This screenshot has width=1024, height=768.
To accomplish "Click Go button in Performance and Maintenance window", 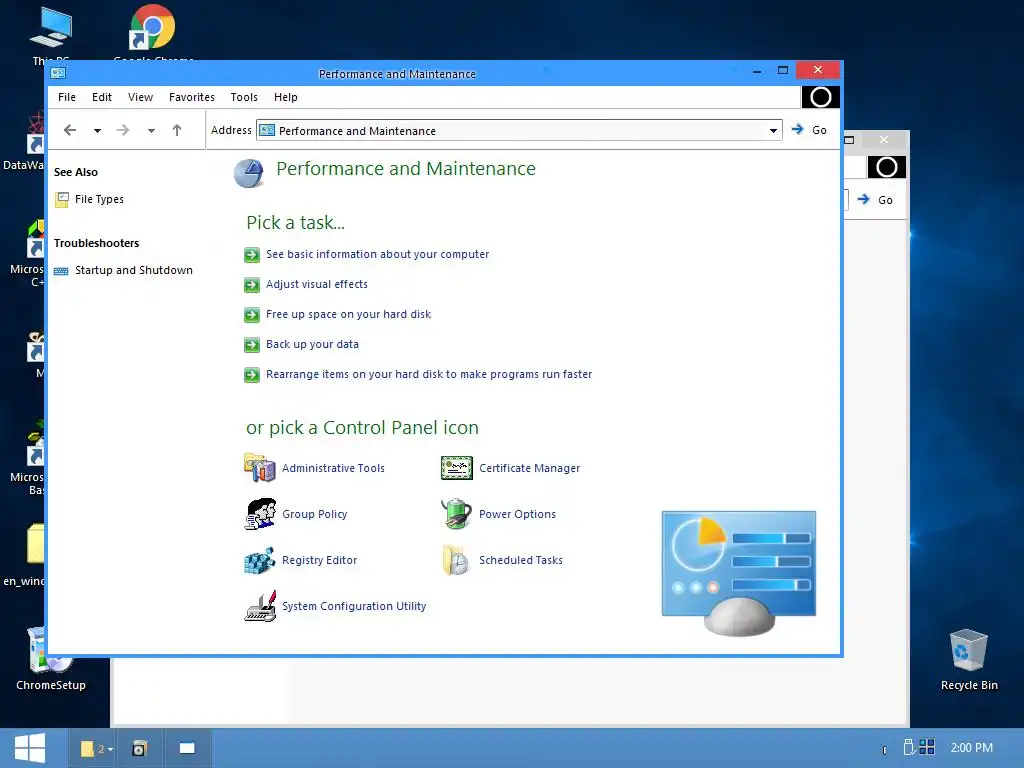I will click(x=810, y=130).
